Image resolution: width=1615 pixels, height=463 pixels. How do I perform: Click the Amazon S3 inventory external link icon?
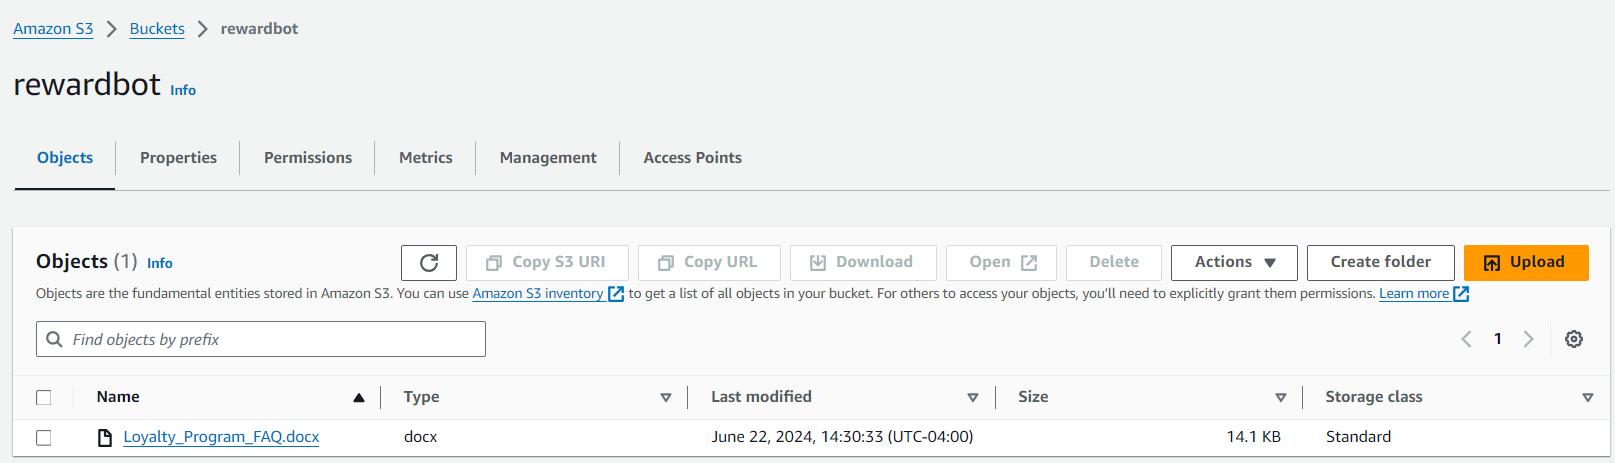tap(616, 294)
